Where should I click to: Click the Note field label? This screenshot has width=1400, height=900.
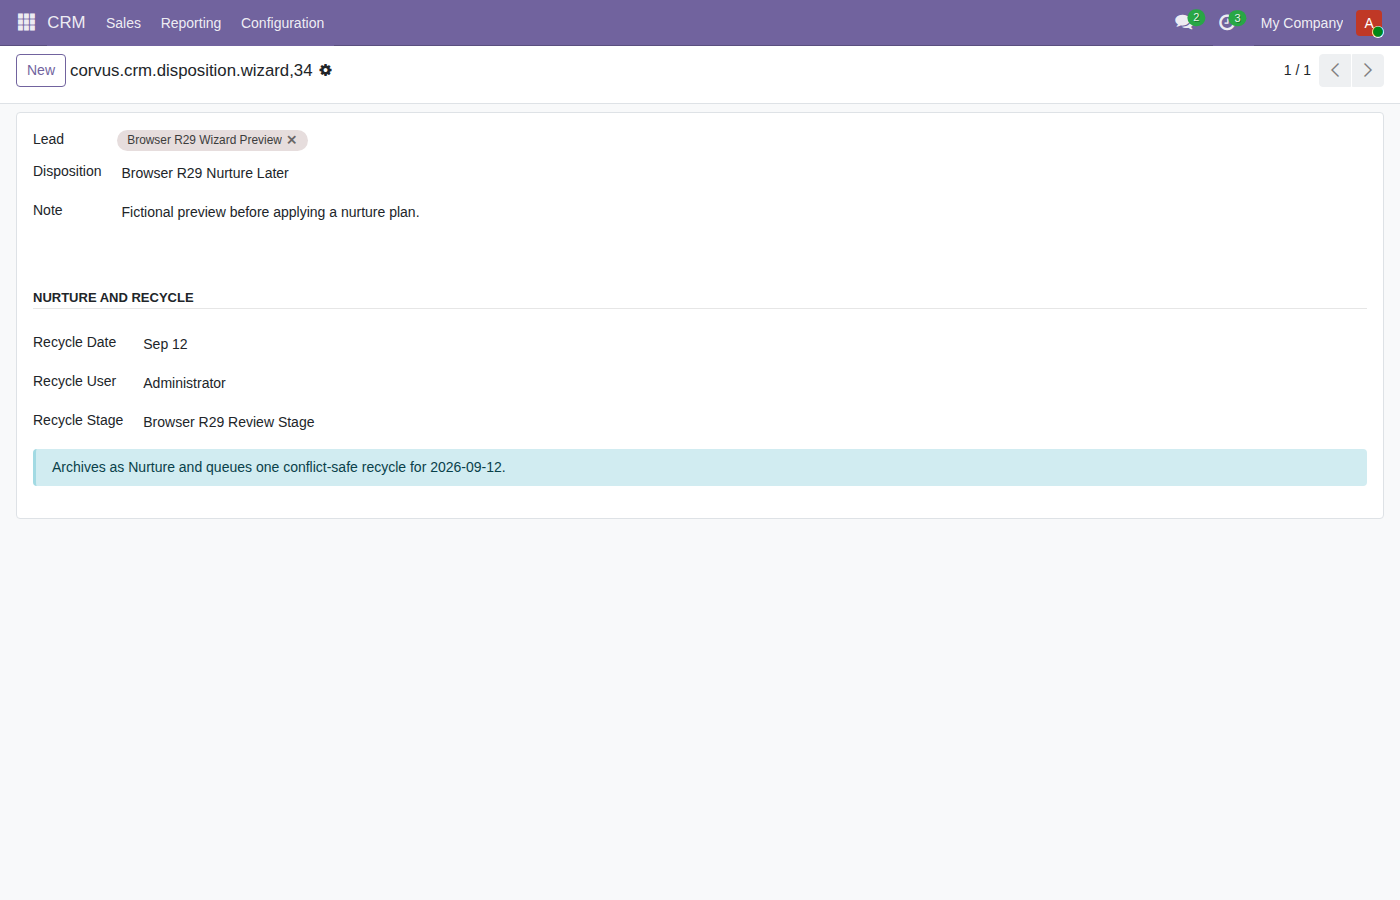[x=47, y=210]
